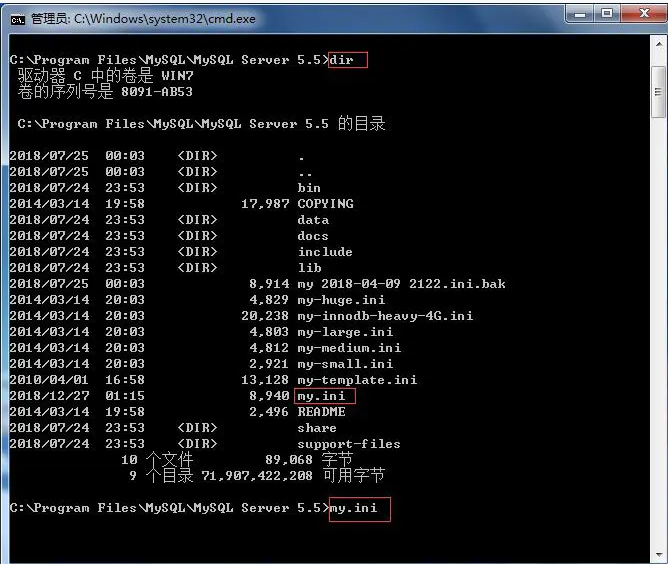Click the scrollbar up arrow
The height and width of the screenshot is (564, 668).
coord(659,44)
